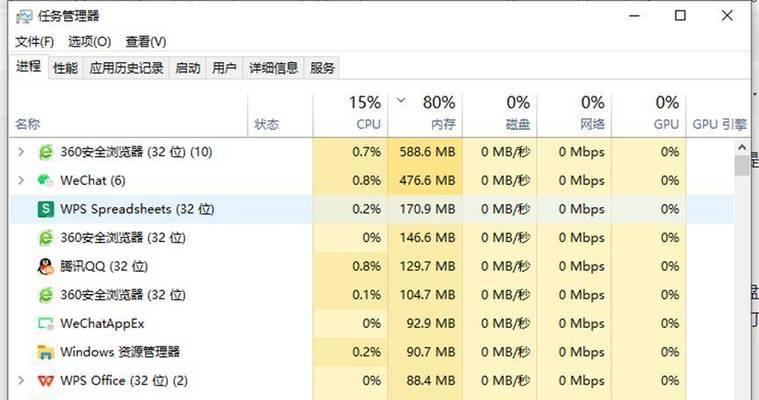Image resolution: width=759 pixels, height=400 pixels.
Task: Click the scrollbar up arrow
Action: pyautogui.click(x=742, y=147)
